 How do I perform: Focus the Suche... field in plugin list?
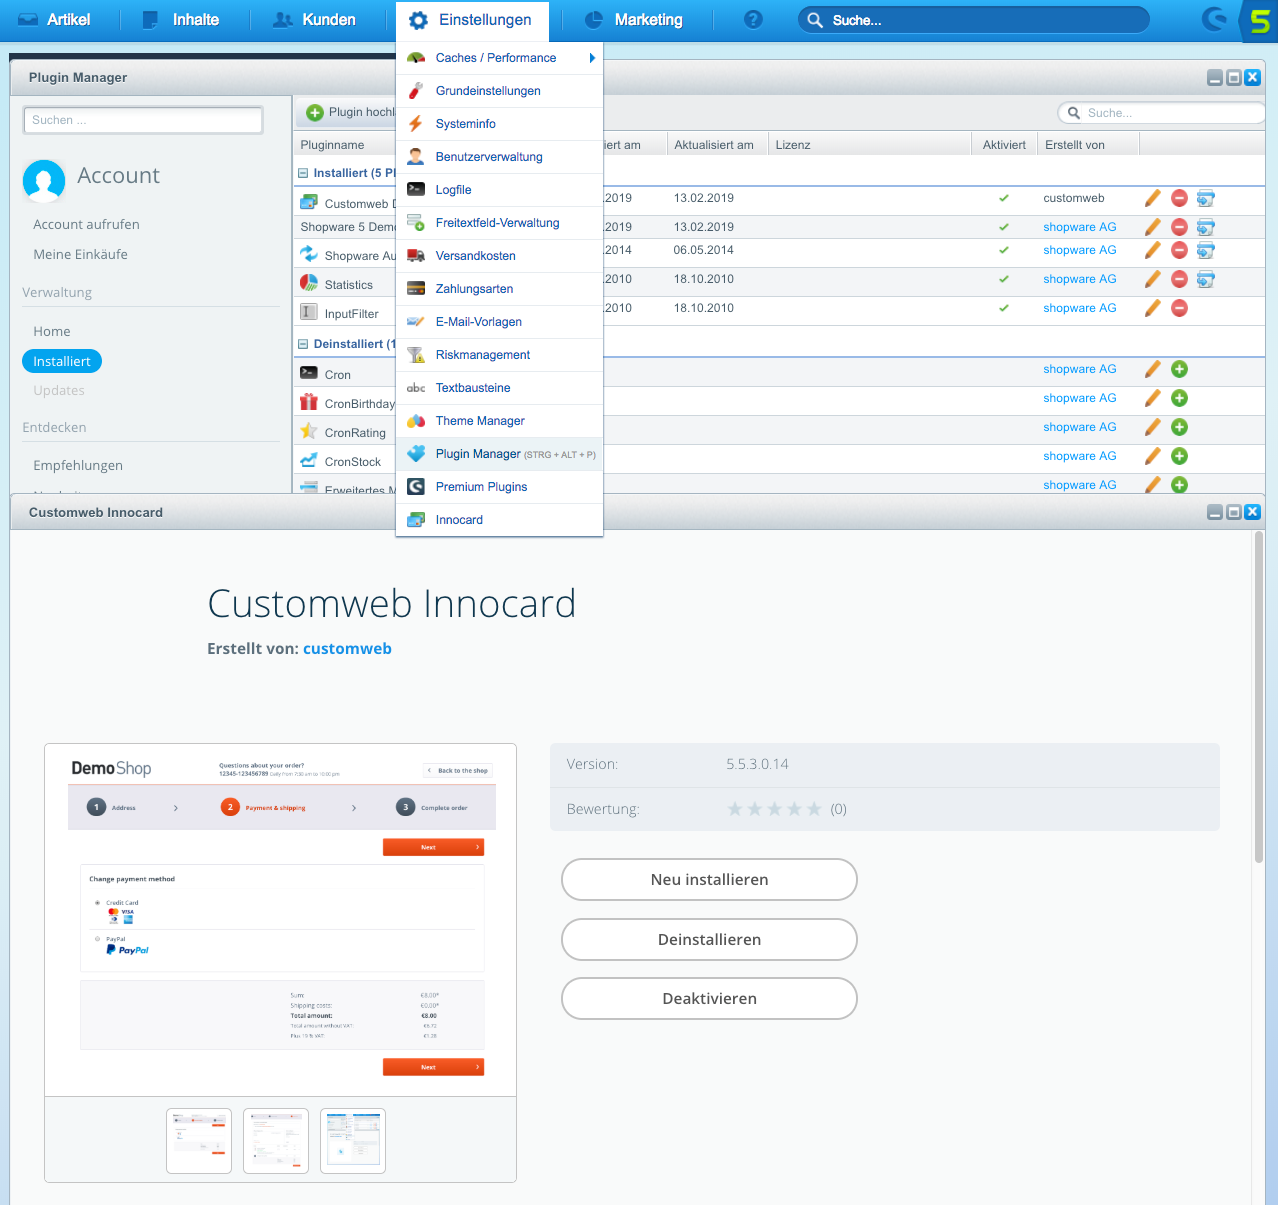[1164, 113]
